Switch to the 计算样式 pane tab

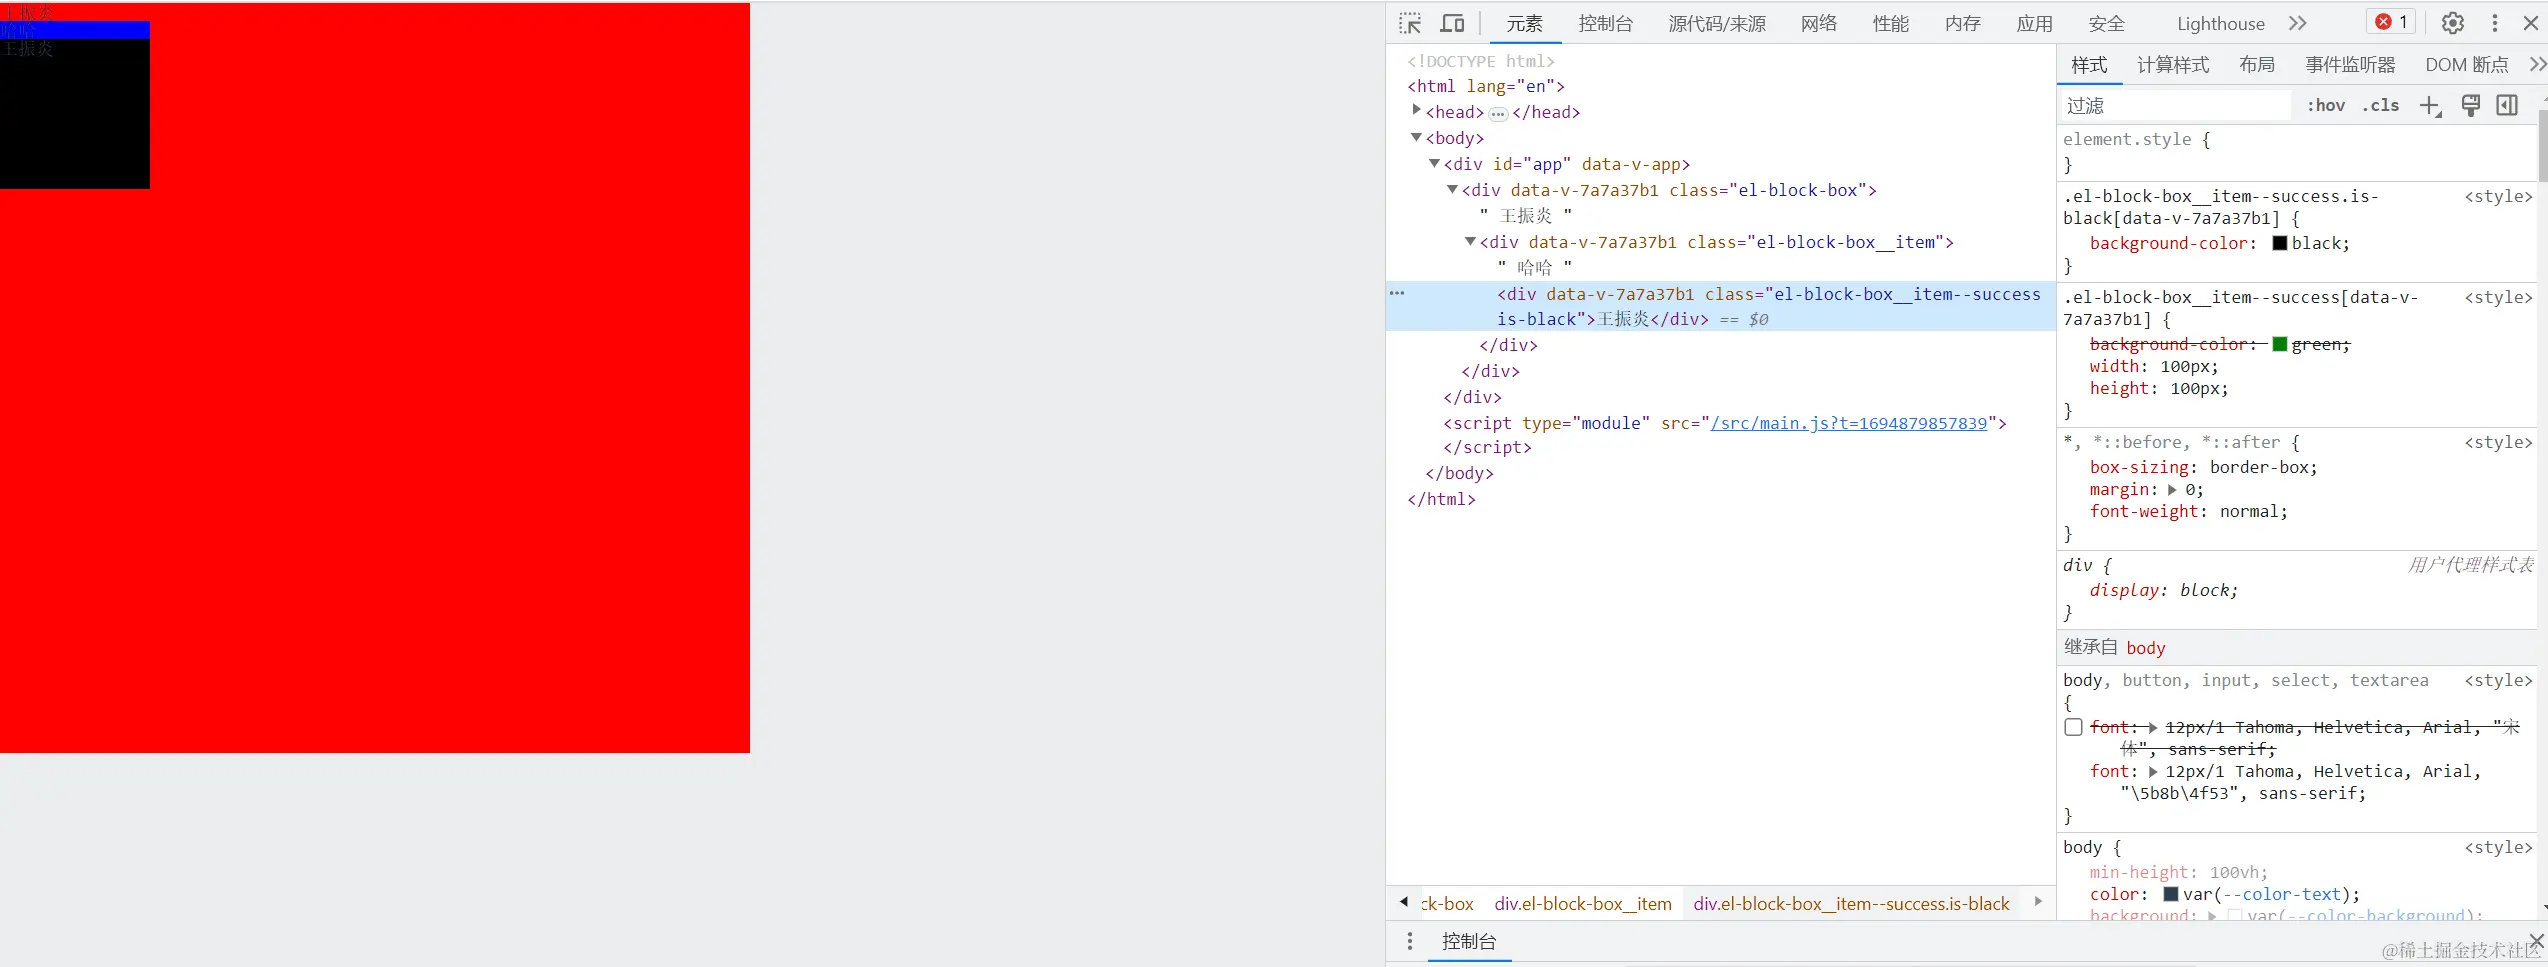point(2173,65)
